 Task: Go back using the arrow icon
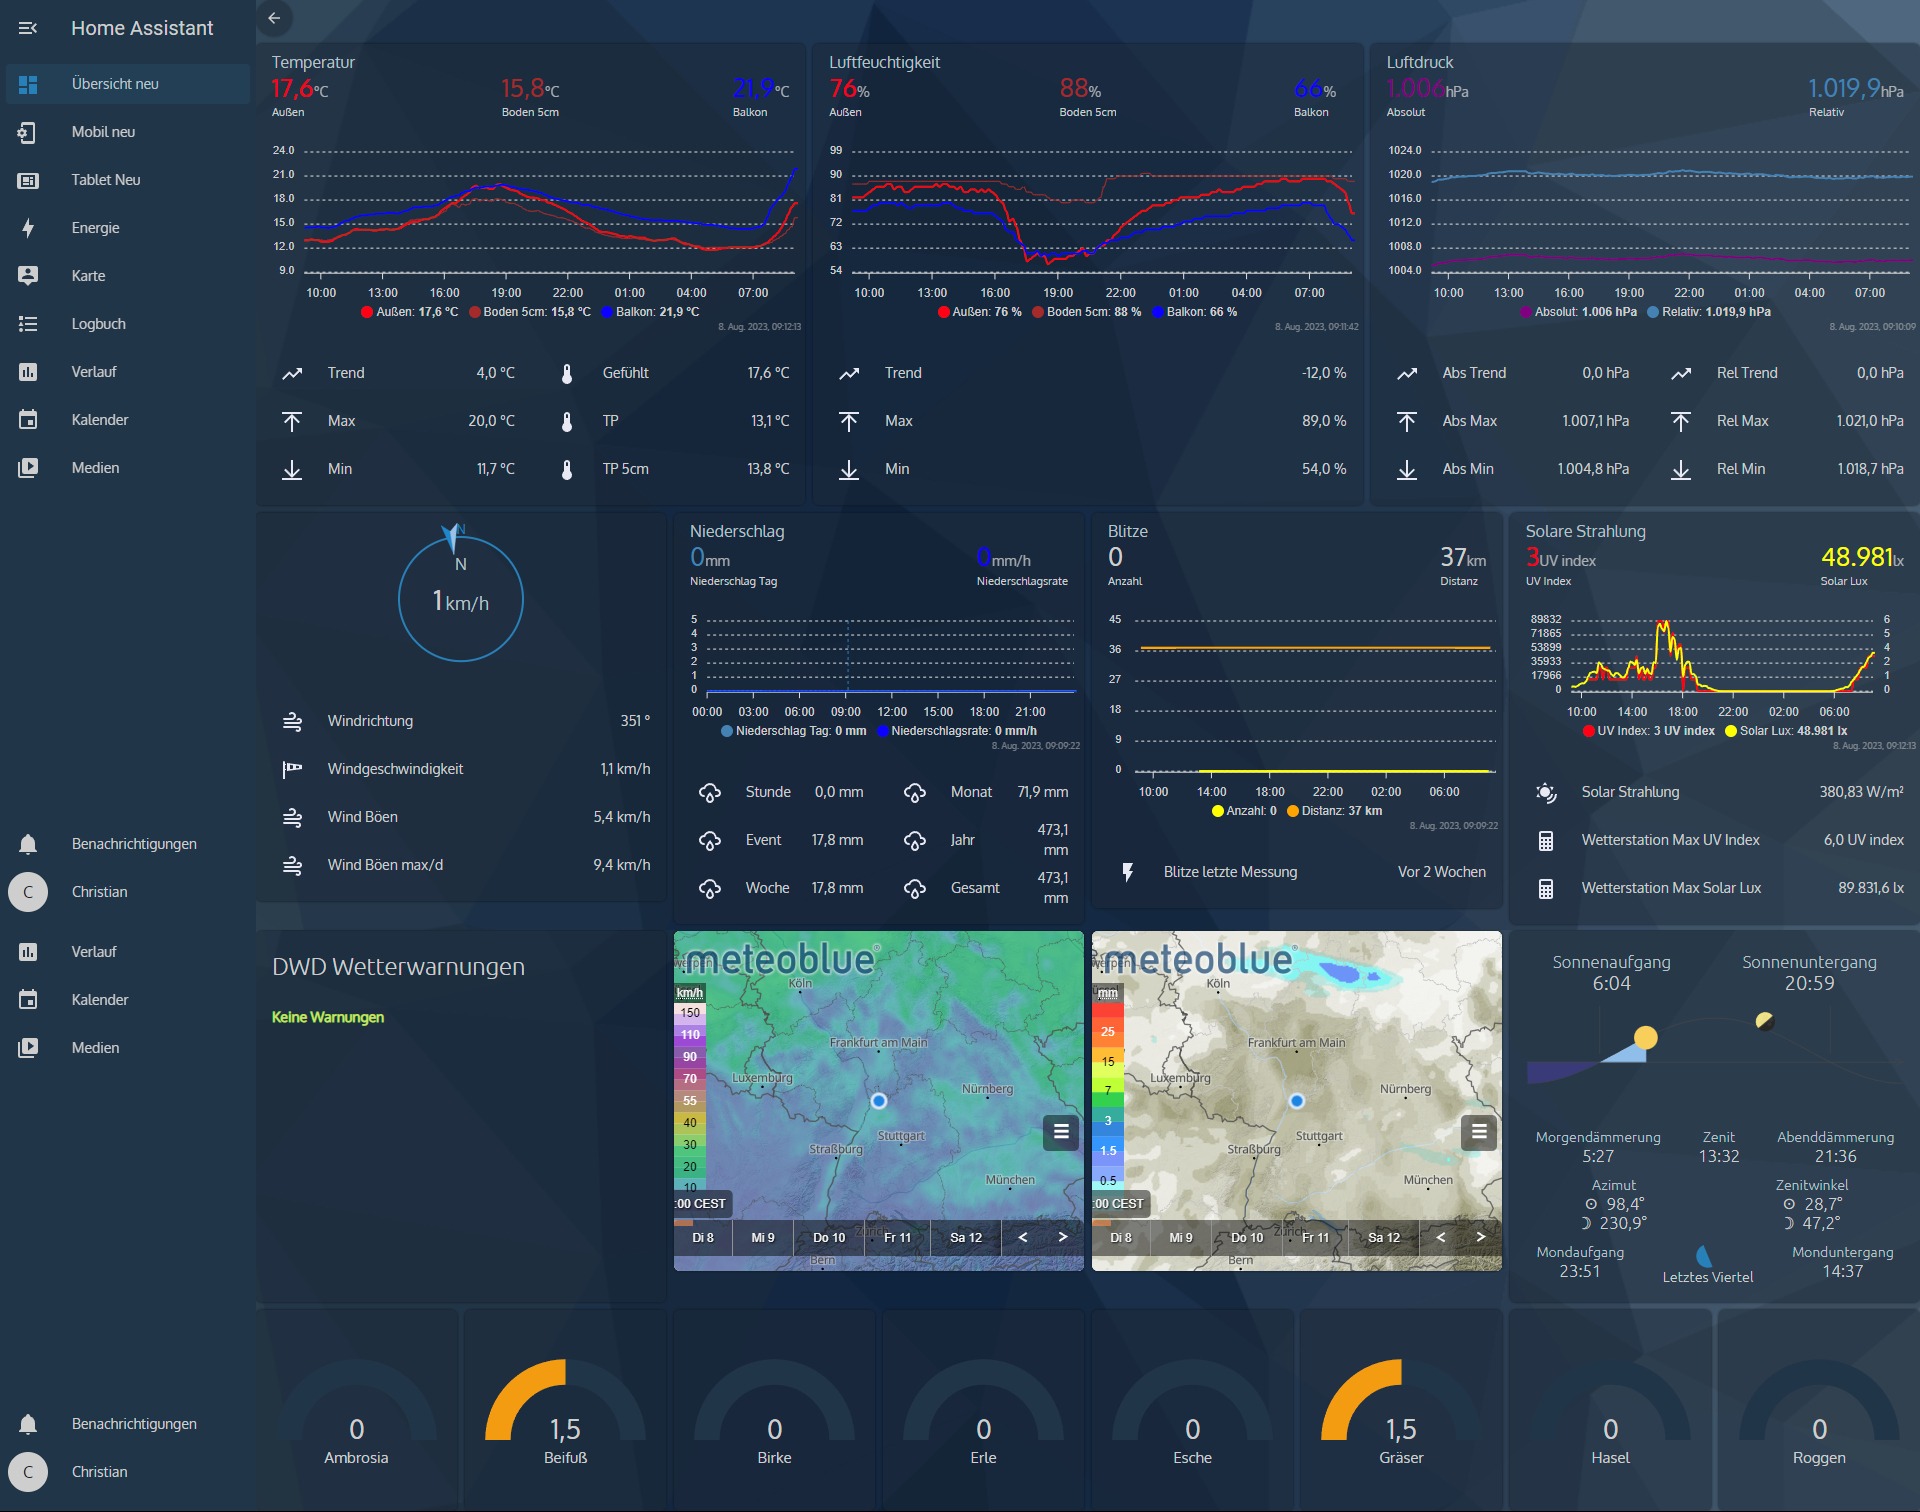(274, 18)
